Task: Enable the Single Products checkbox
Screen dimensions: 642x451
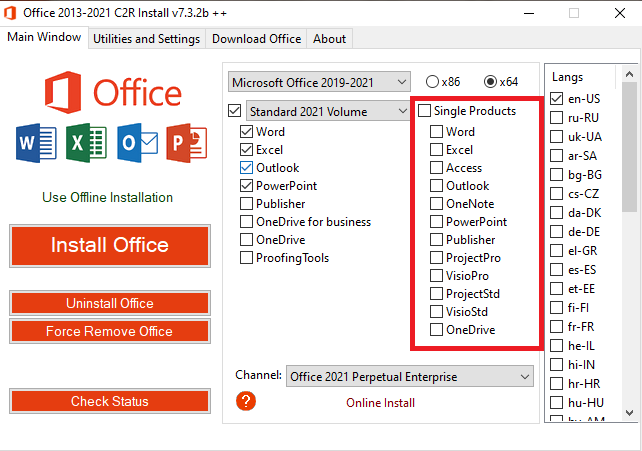Action: (425, 111)
